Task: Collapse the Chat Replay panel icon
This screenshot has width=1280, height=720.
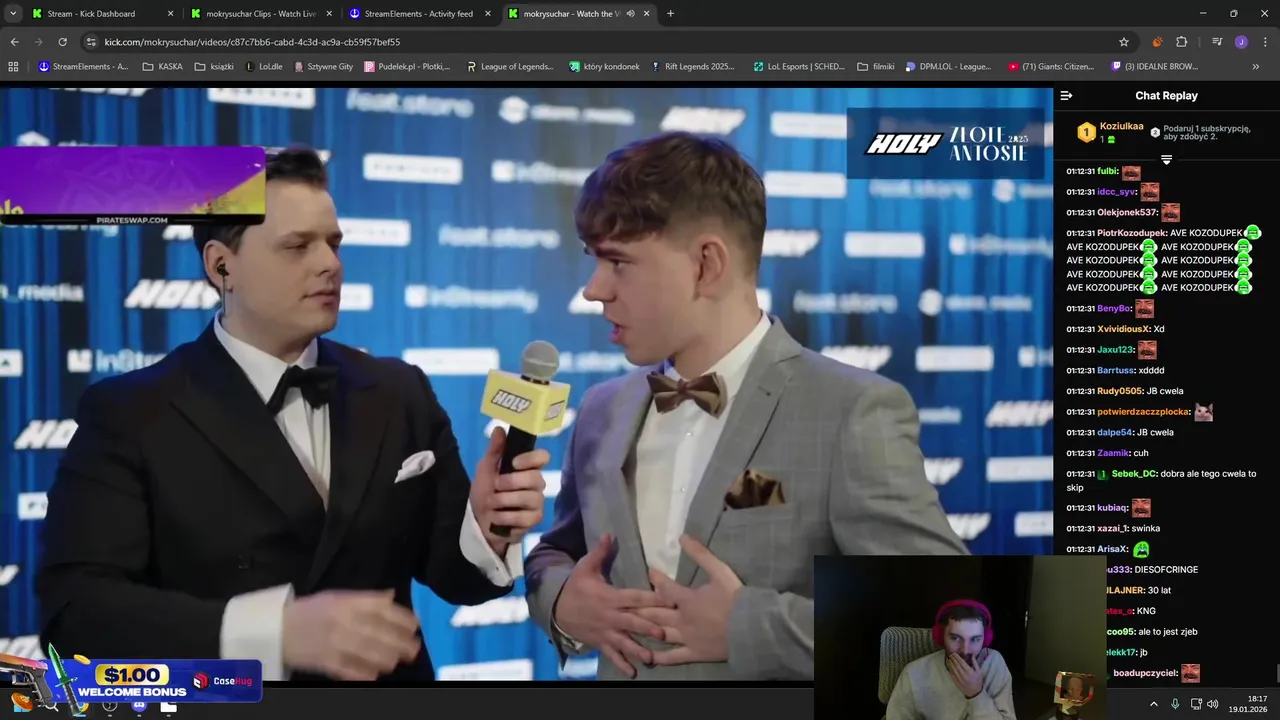Action: click(1066, 96)
